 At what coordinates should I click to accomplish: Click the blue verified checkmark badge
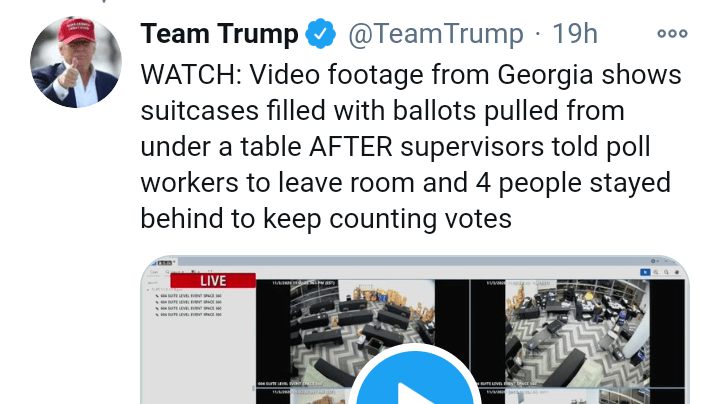321,34
